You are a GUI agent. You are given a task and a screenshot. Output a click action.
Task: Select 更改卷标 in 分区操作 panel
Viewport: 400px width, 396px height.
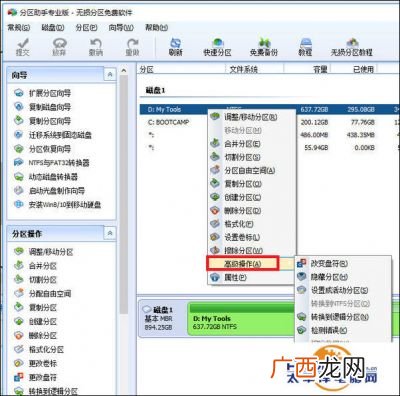point(35,364)
